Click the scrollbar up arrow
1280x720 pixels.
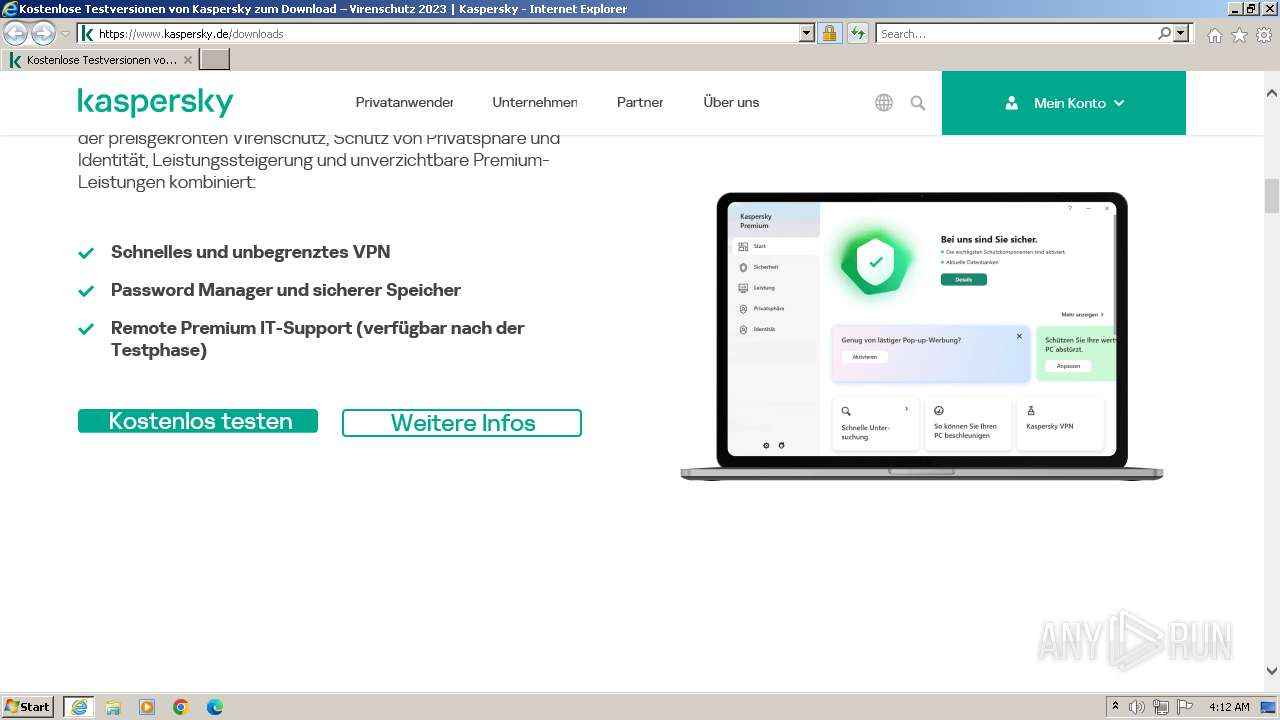tap(1272, 93)
